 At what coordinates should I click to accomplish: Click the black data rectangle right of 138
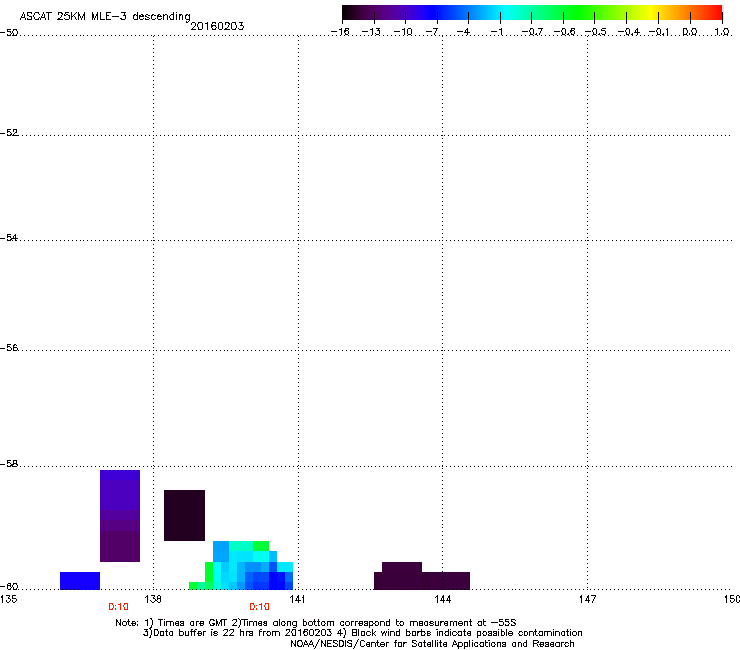pyautogui.click(x=185, y=515)
